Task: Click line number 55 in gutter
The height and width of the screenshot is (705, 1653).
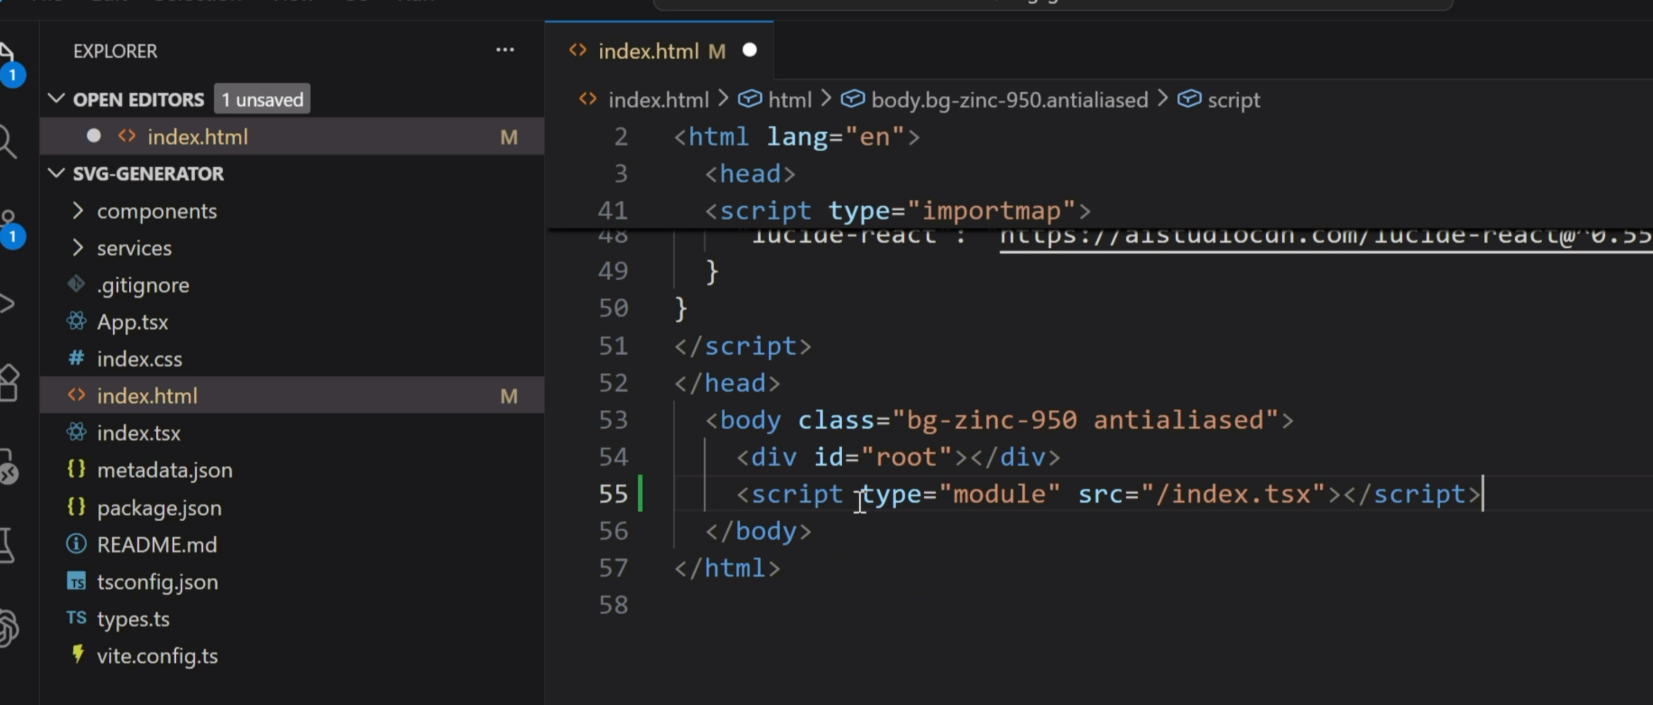Action: coord(613,494)
